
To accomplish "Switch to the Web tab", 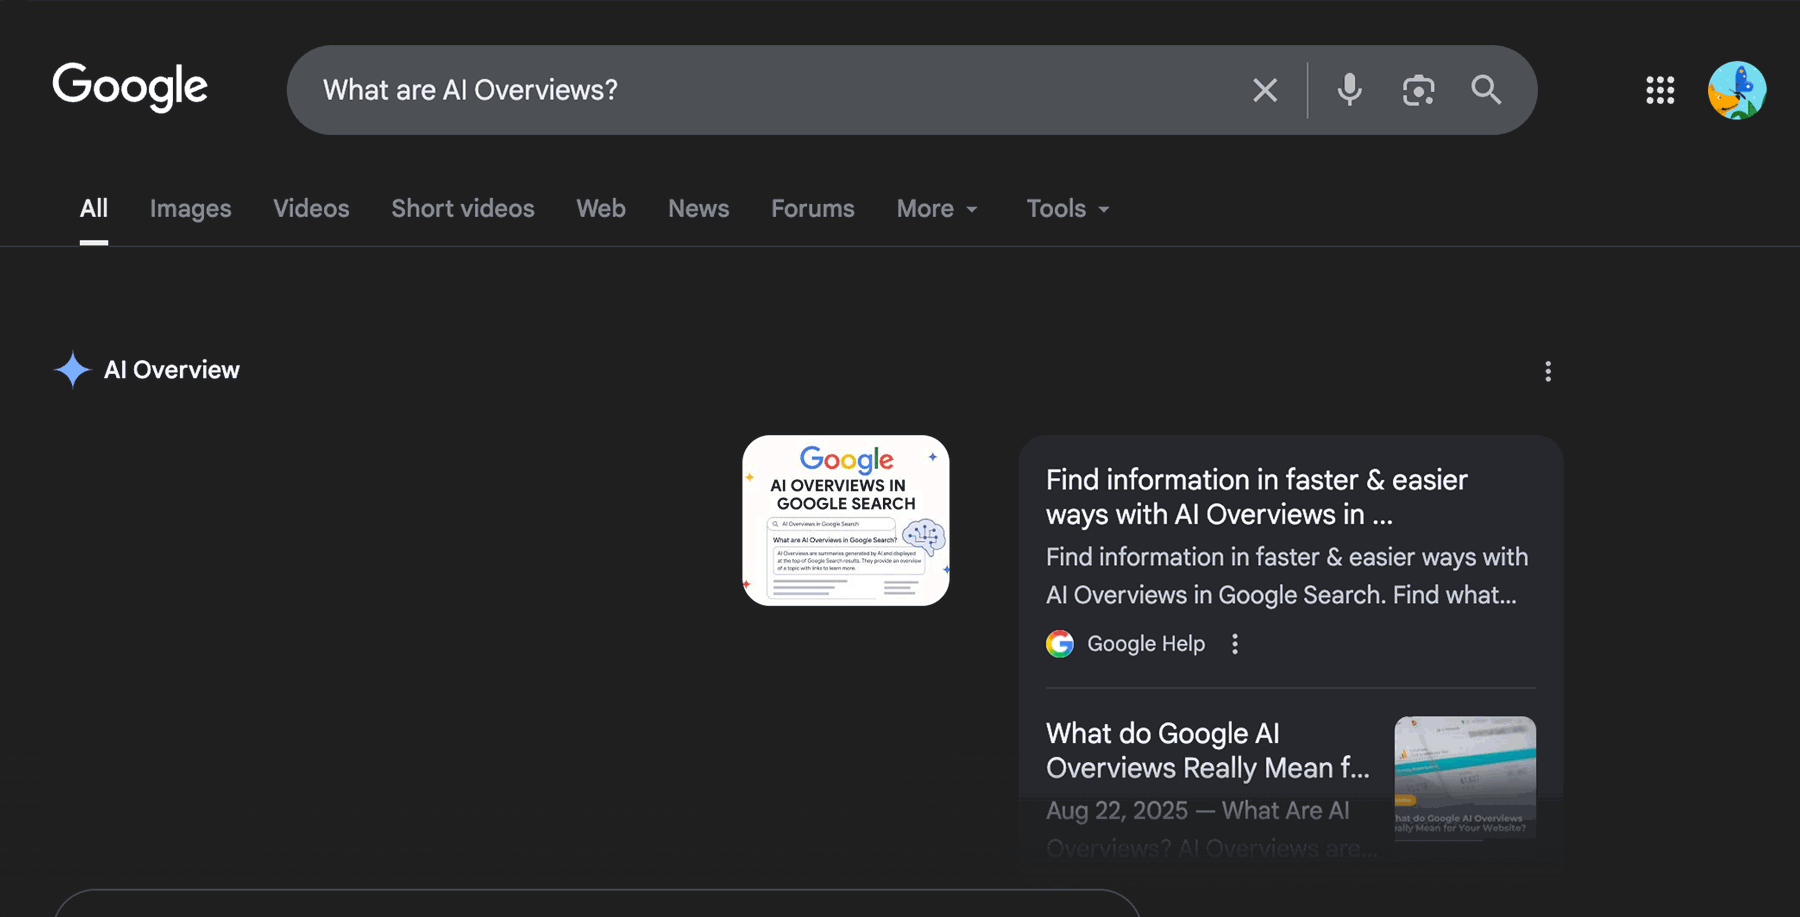I will [600, 208].
